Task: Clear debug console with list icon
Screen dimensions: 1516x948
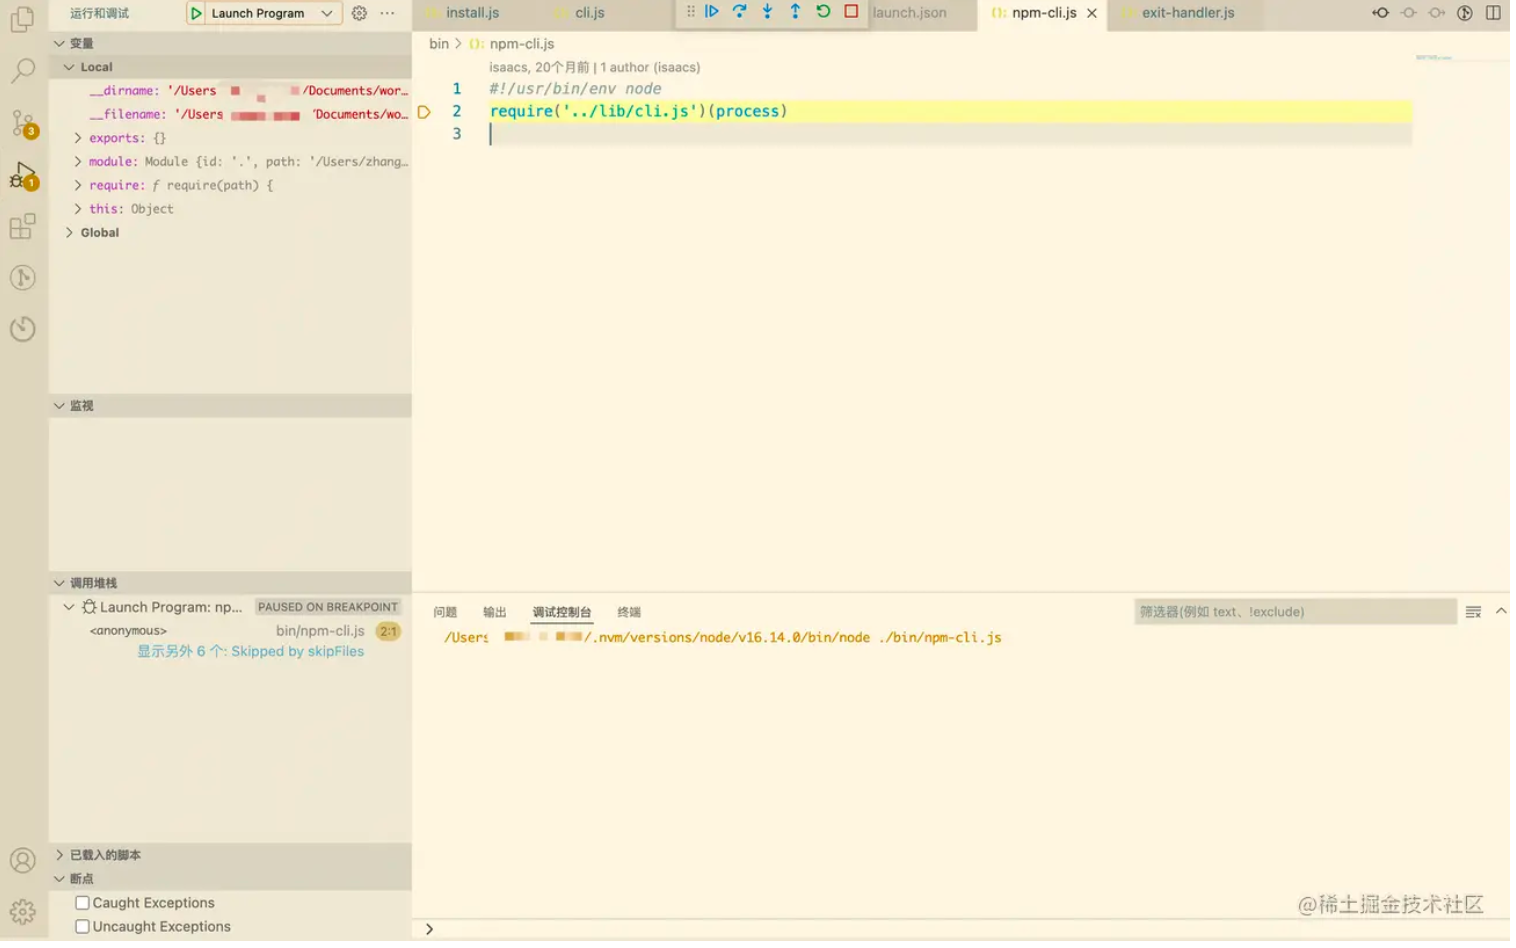Action: [1473, 611]
